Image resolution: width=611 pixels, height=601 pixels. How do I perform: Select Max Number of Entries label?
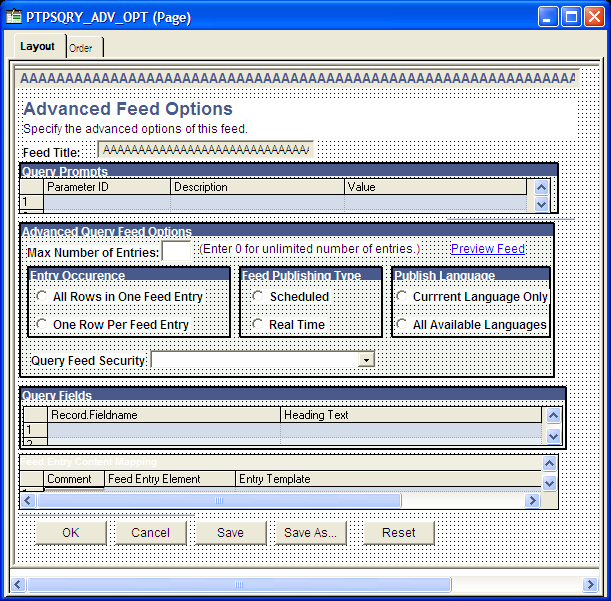[93, 253]
